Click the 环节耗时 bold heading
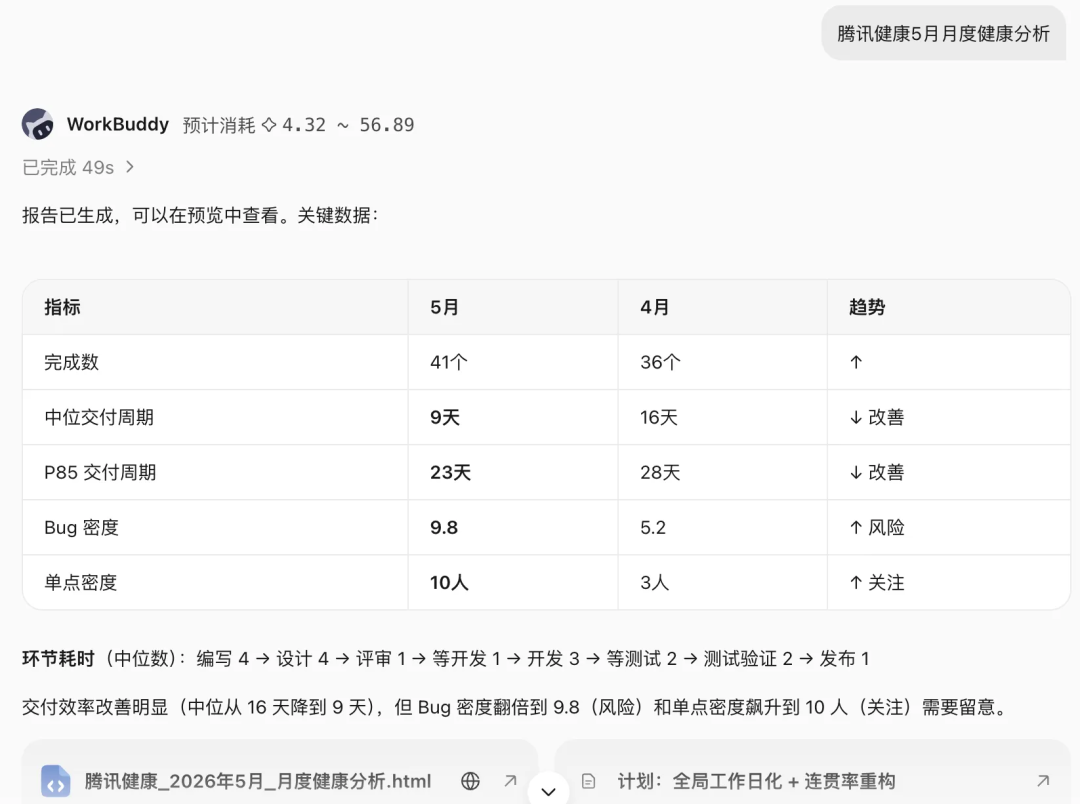The width and height of the screenshot is (1080, 804). click(x=59, y=659)
